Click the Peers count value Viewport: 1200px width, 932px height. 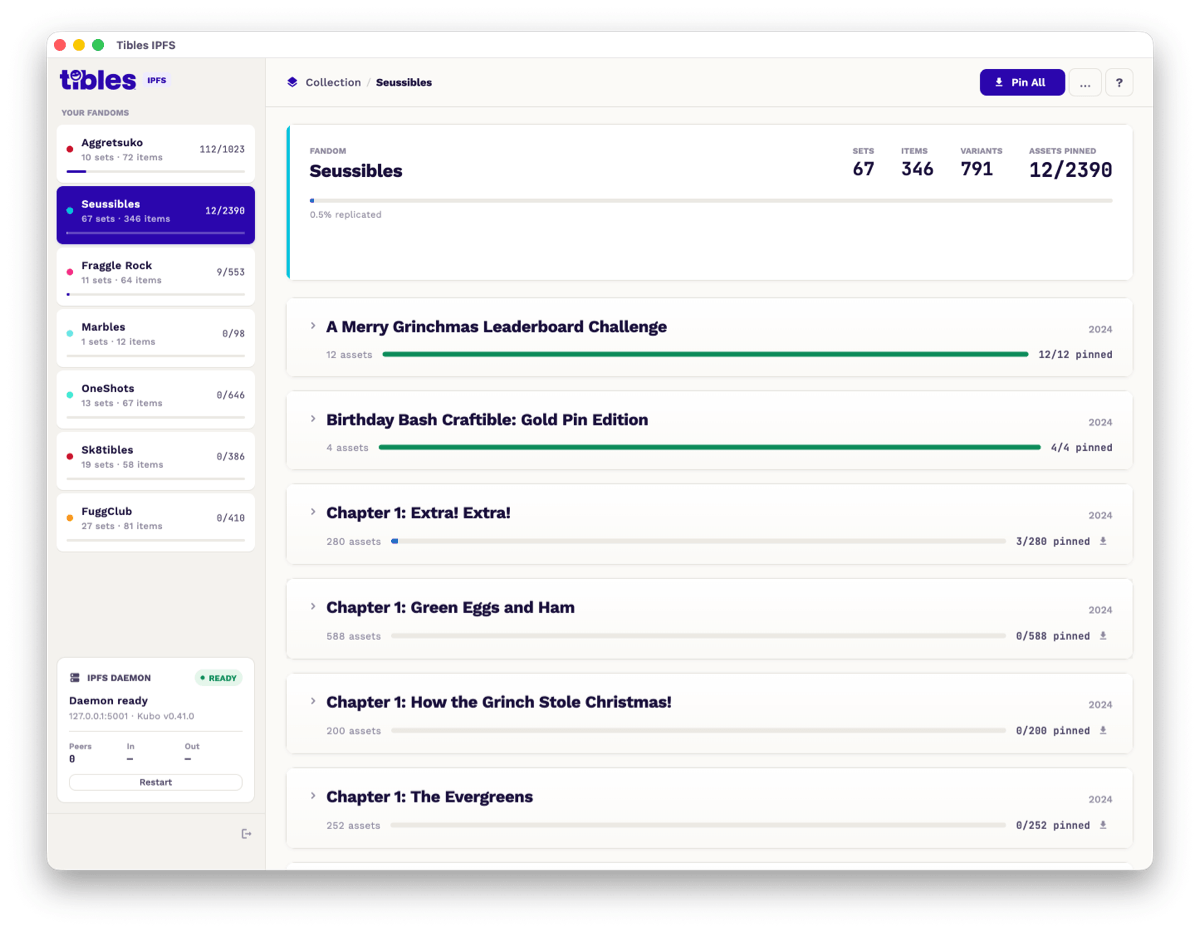click(72, 759)
